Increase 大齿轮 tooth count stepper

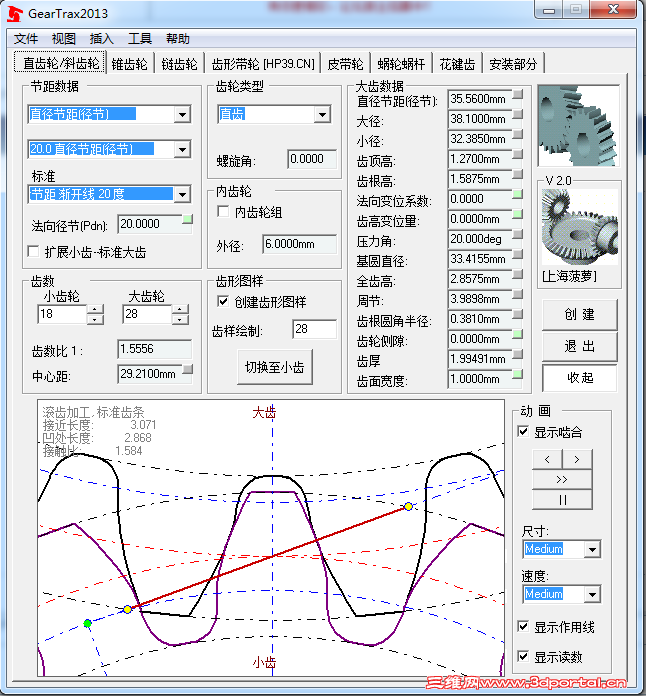pos(180,309)
